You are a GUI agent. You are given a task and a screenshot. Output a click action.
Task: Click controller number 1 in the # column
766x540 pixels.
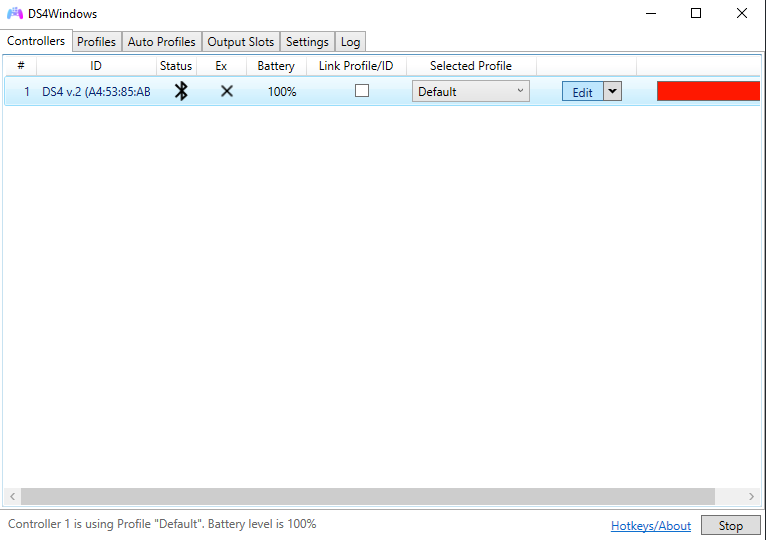[x=27, y=92]
